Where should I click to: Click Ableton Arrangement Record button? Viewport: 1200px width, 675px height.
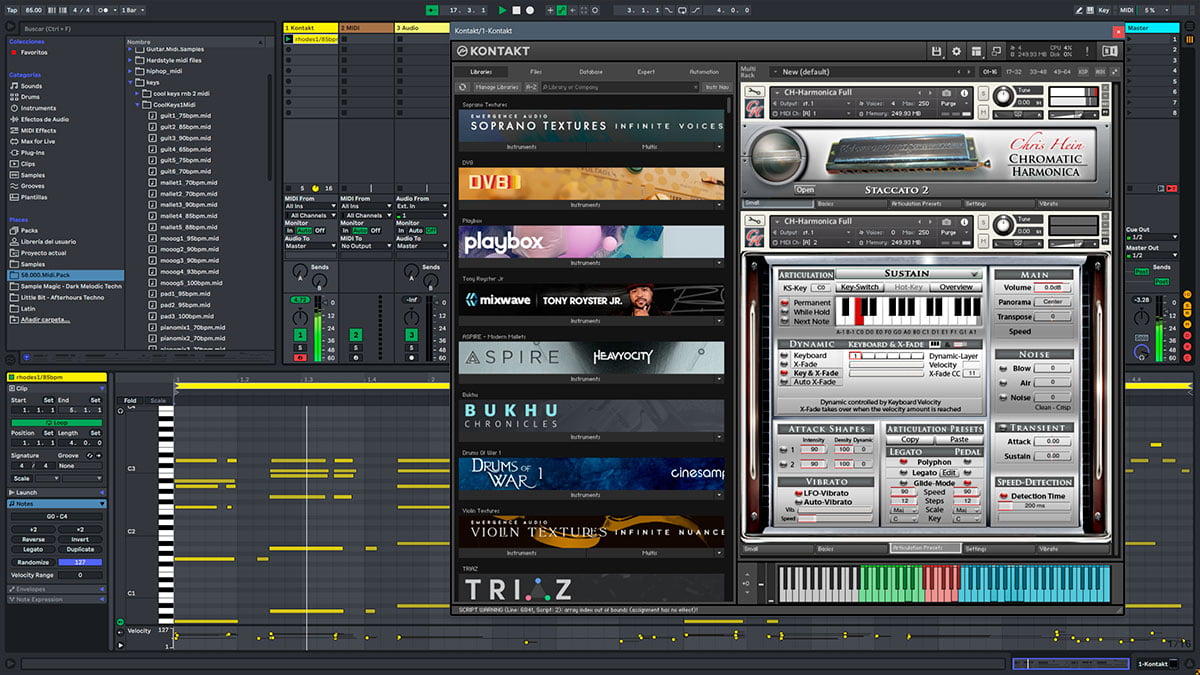pos(529,10)
